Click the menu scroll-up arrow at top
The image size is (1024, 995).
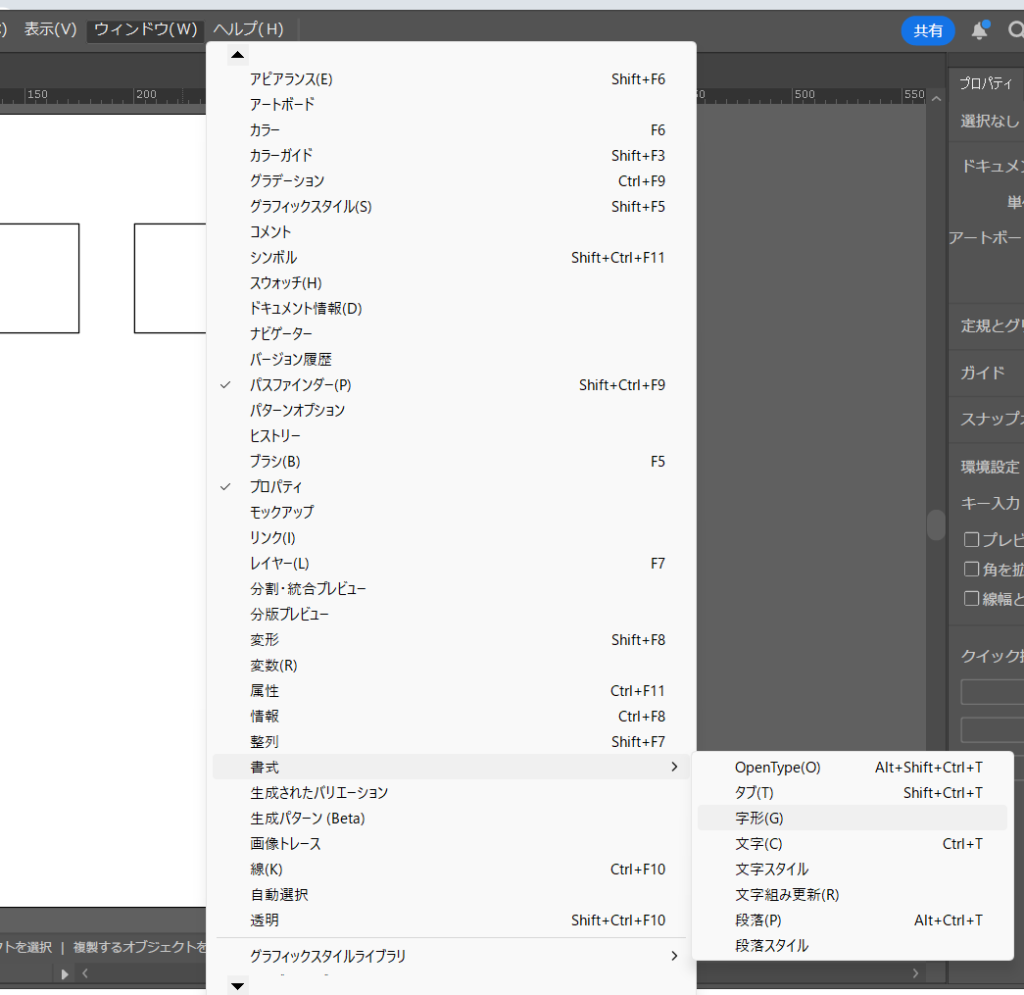pyautogui.click(x=237, y=54)
